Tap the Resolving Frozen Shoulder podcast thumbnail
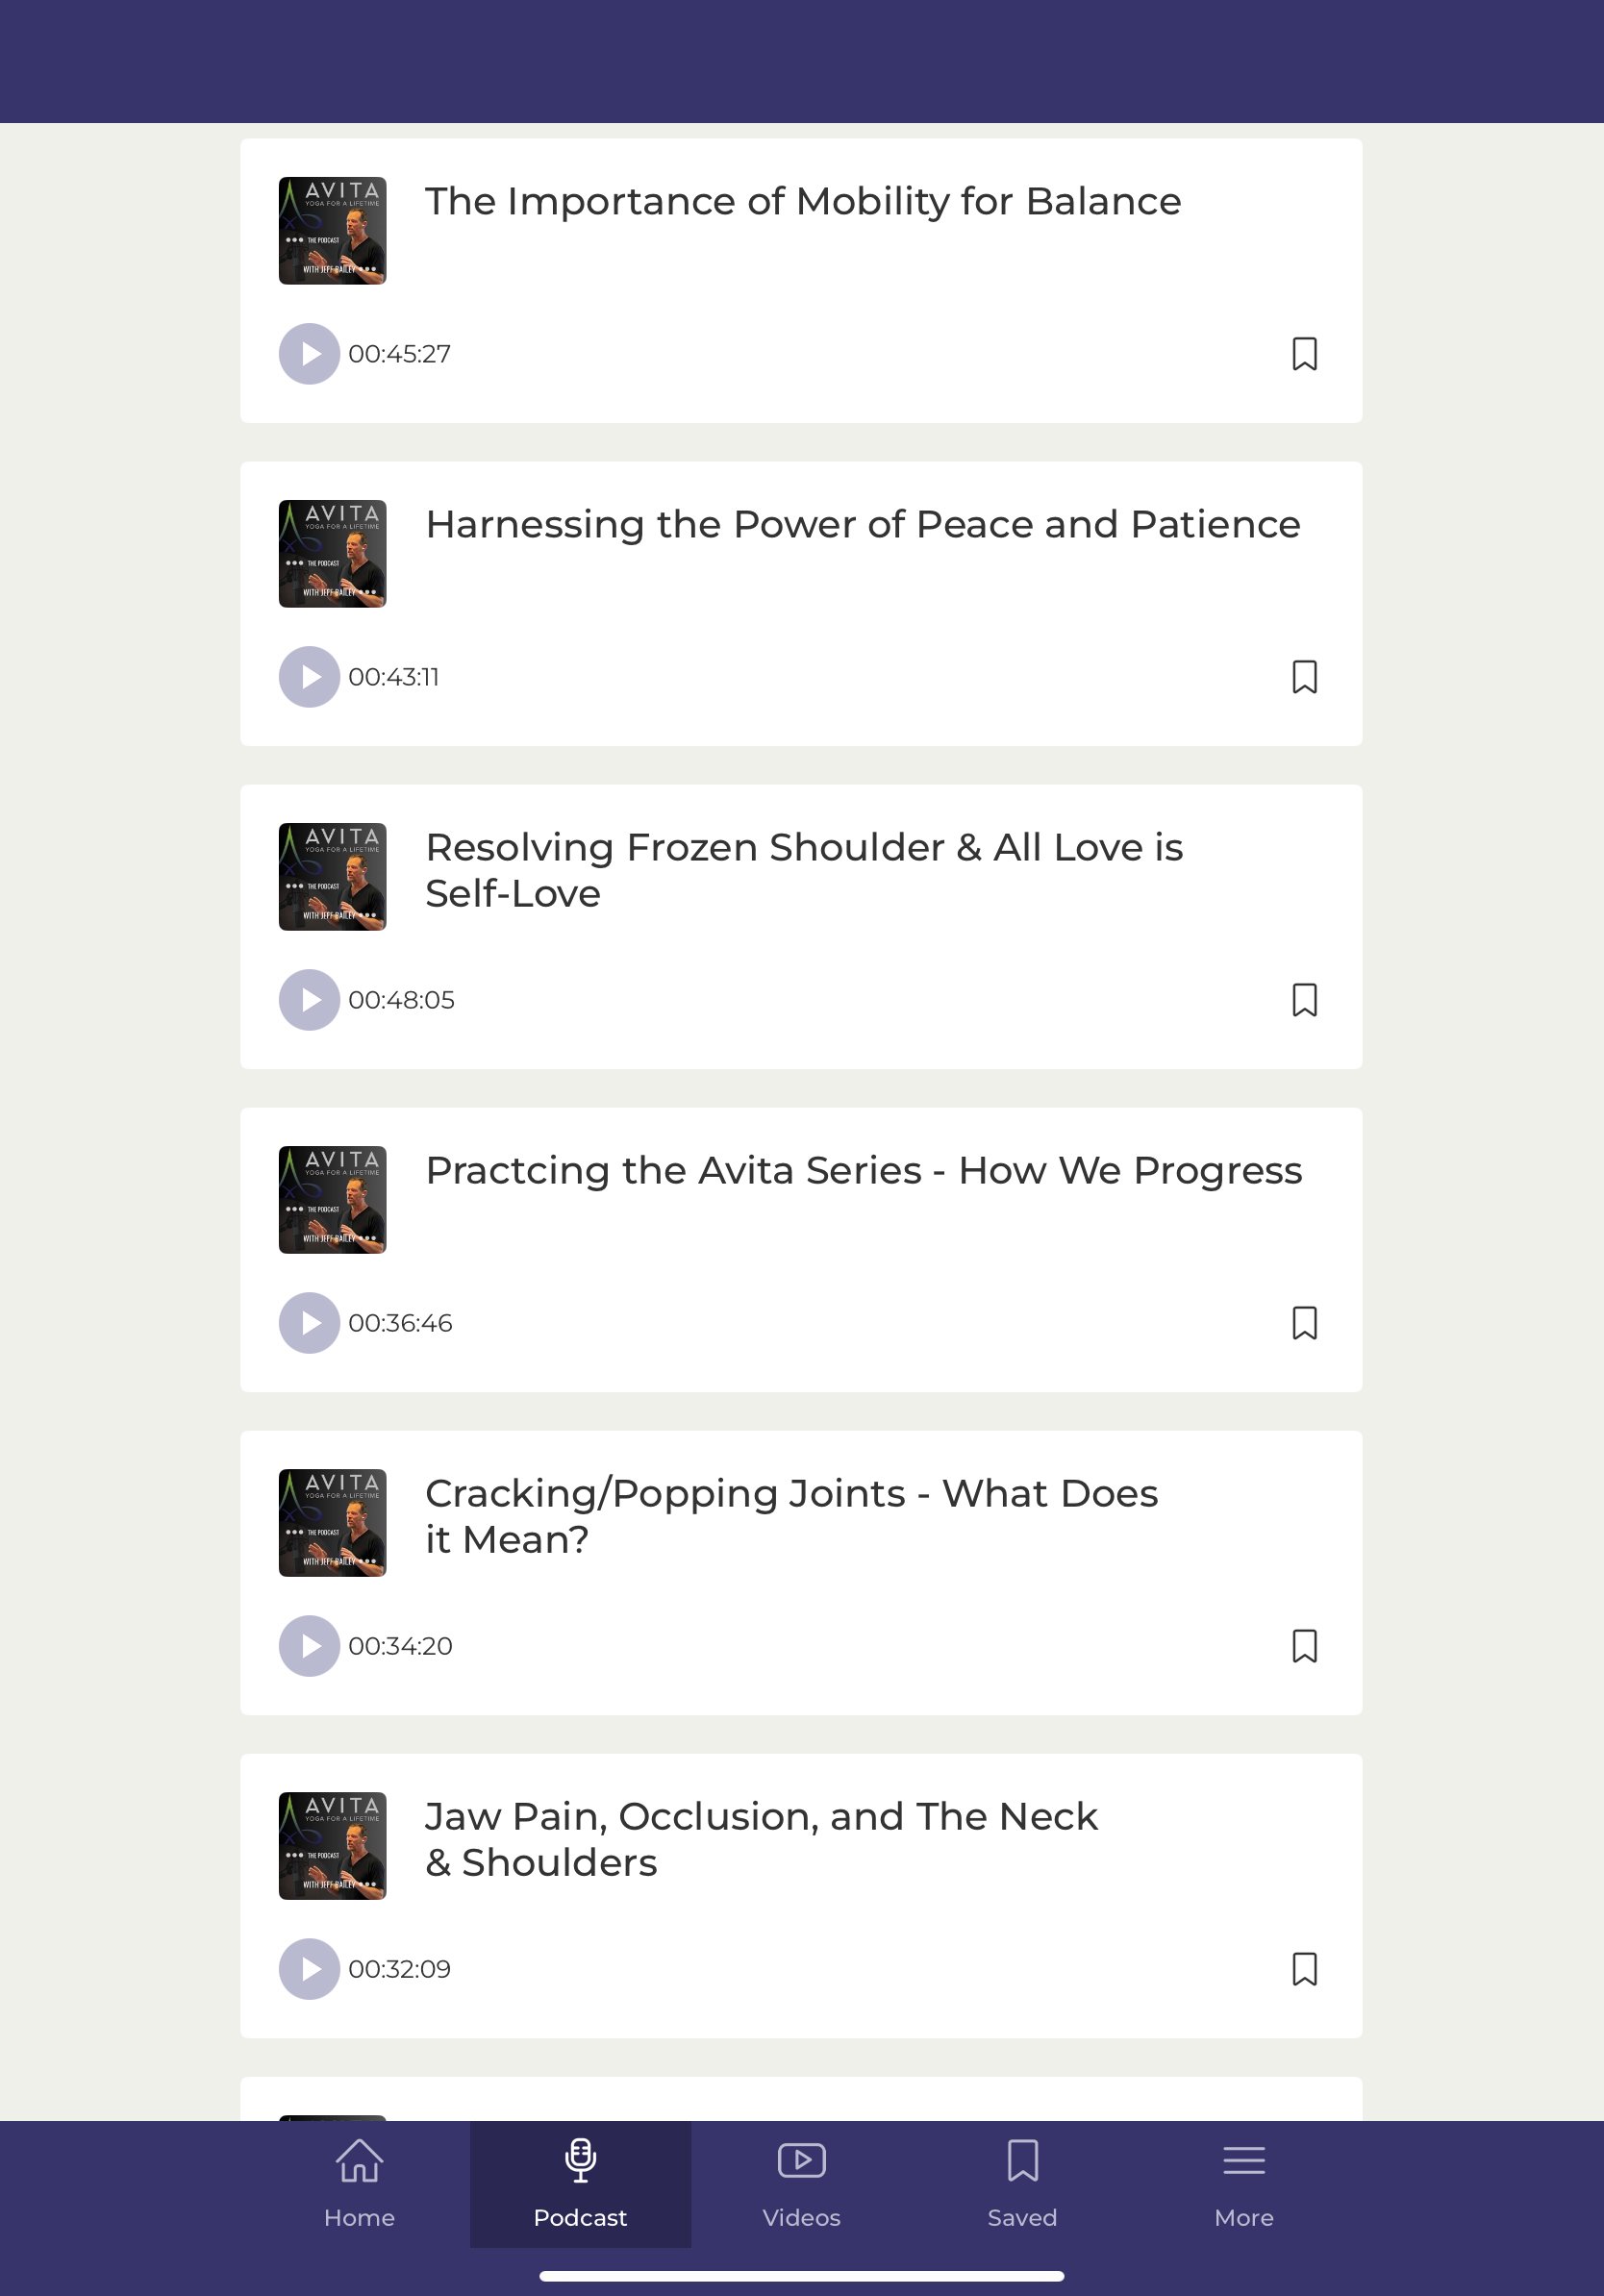Viewport: 1604px width, 2296px height. tap(332, 877)
